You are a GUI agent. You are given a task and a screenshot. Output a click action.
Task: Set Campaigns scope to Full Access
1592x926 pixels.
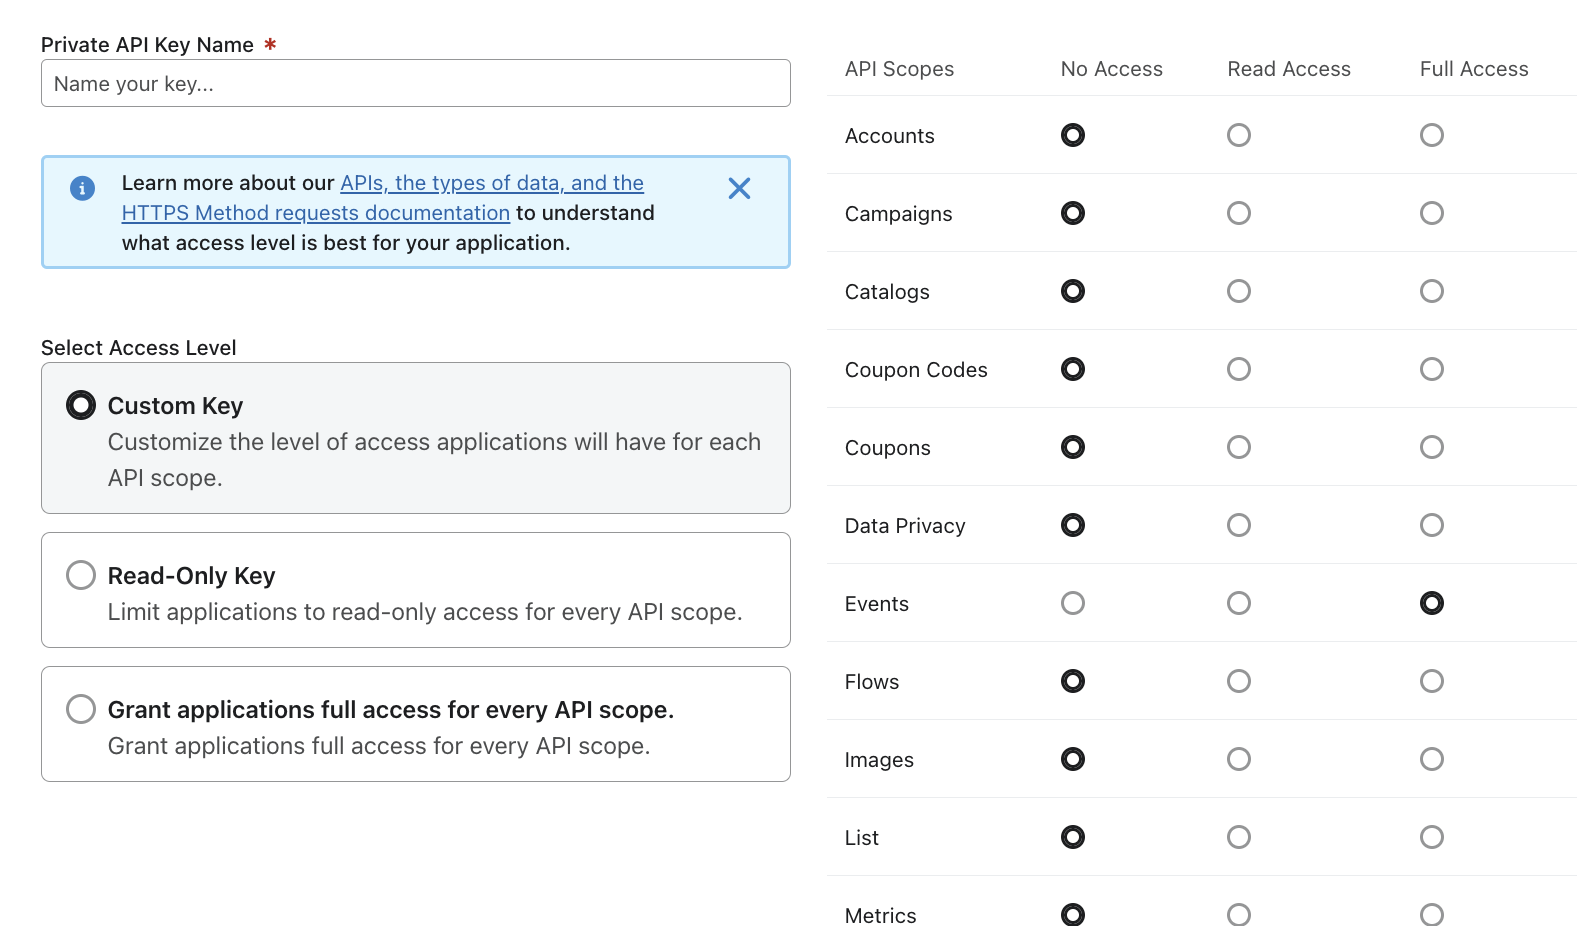pyautogui.click(x=1432, y=213)
